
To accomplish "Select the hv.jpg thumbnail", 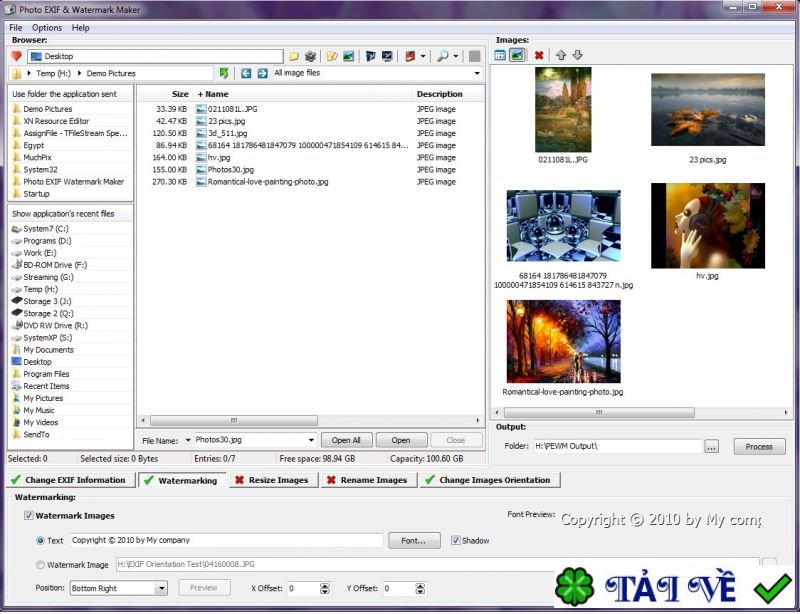I will pyautogui.click(x=707, y=225).
